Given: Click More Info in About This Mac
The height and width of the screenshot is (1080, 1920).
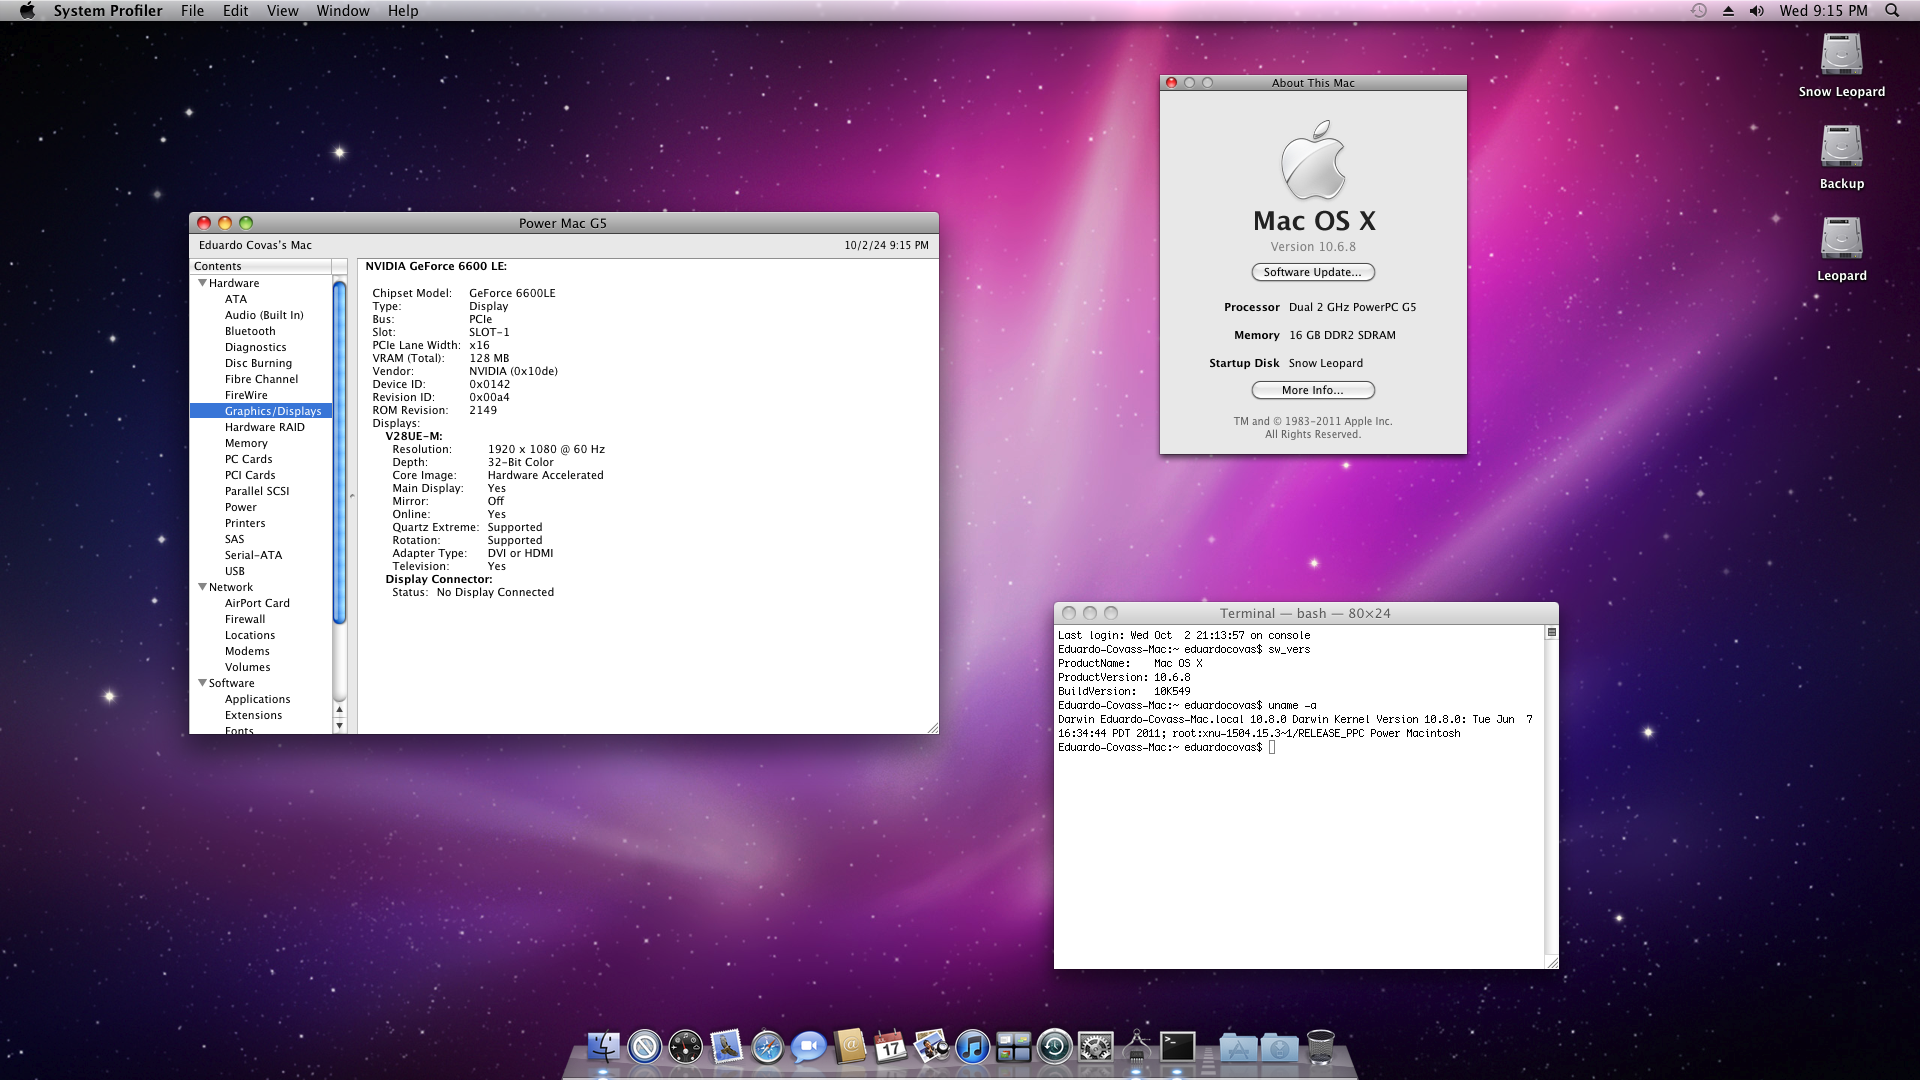Looking at the screenshot, I should [x=1311, y=390].
